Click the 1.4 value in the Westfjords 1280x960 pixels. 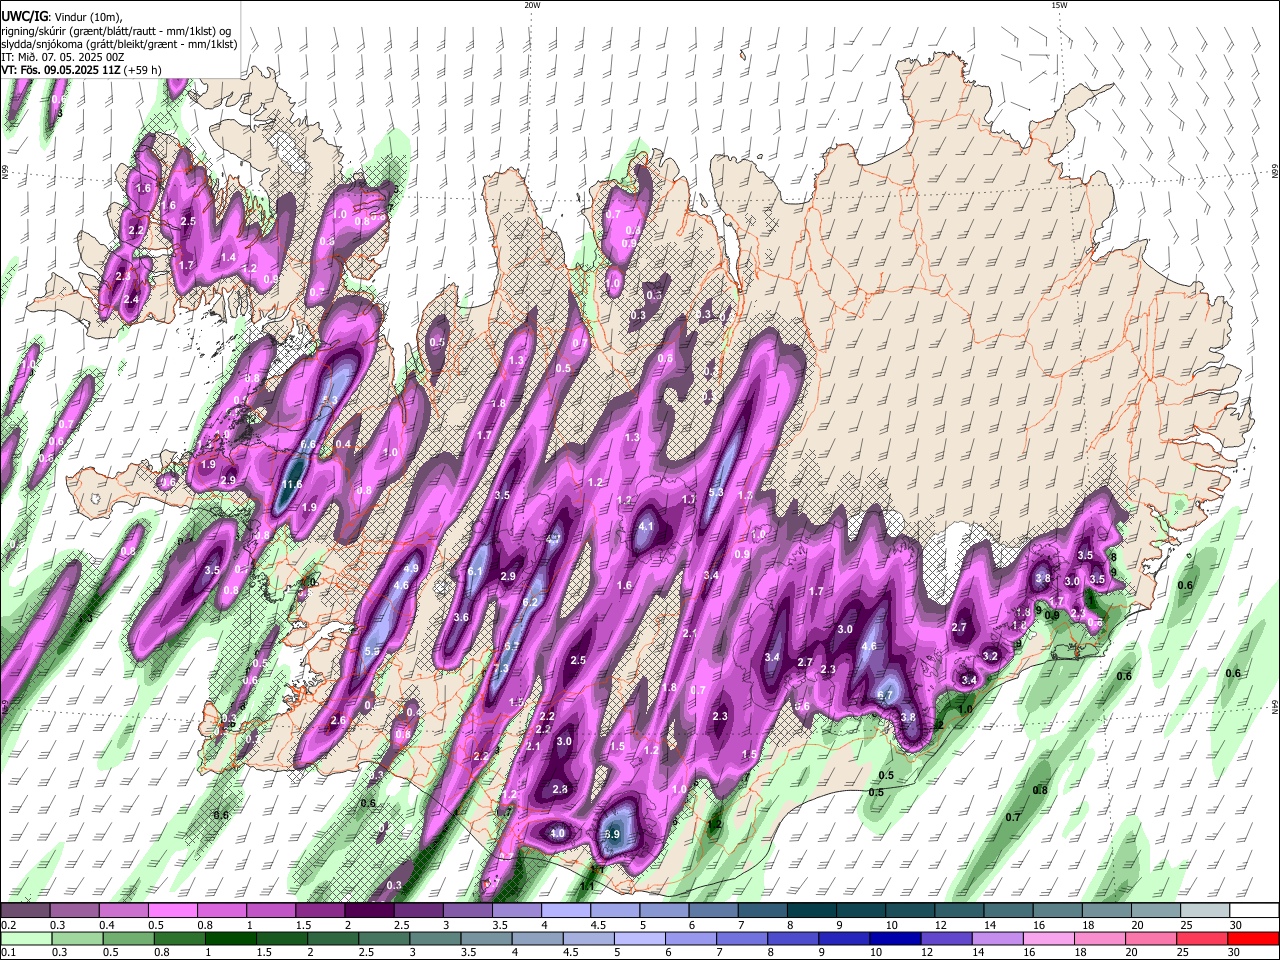[x=228, y=258]
